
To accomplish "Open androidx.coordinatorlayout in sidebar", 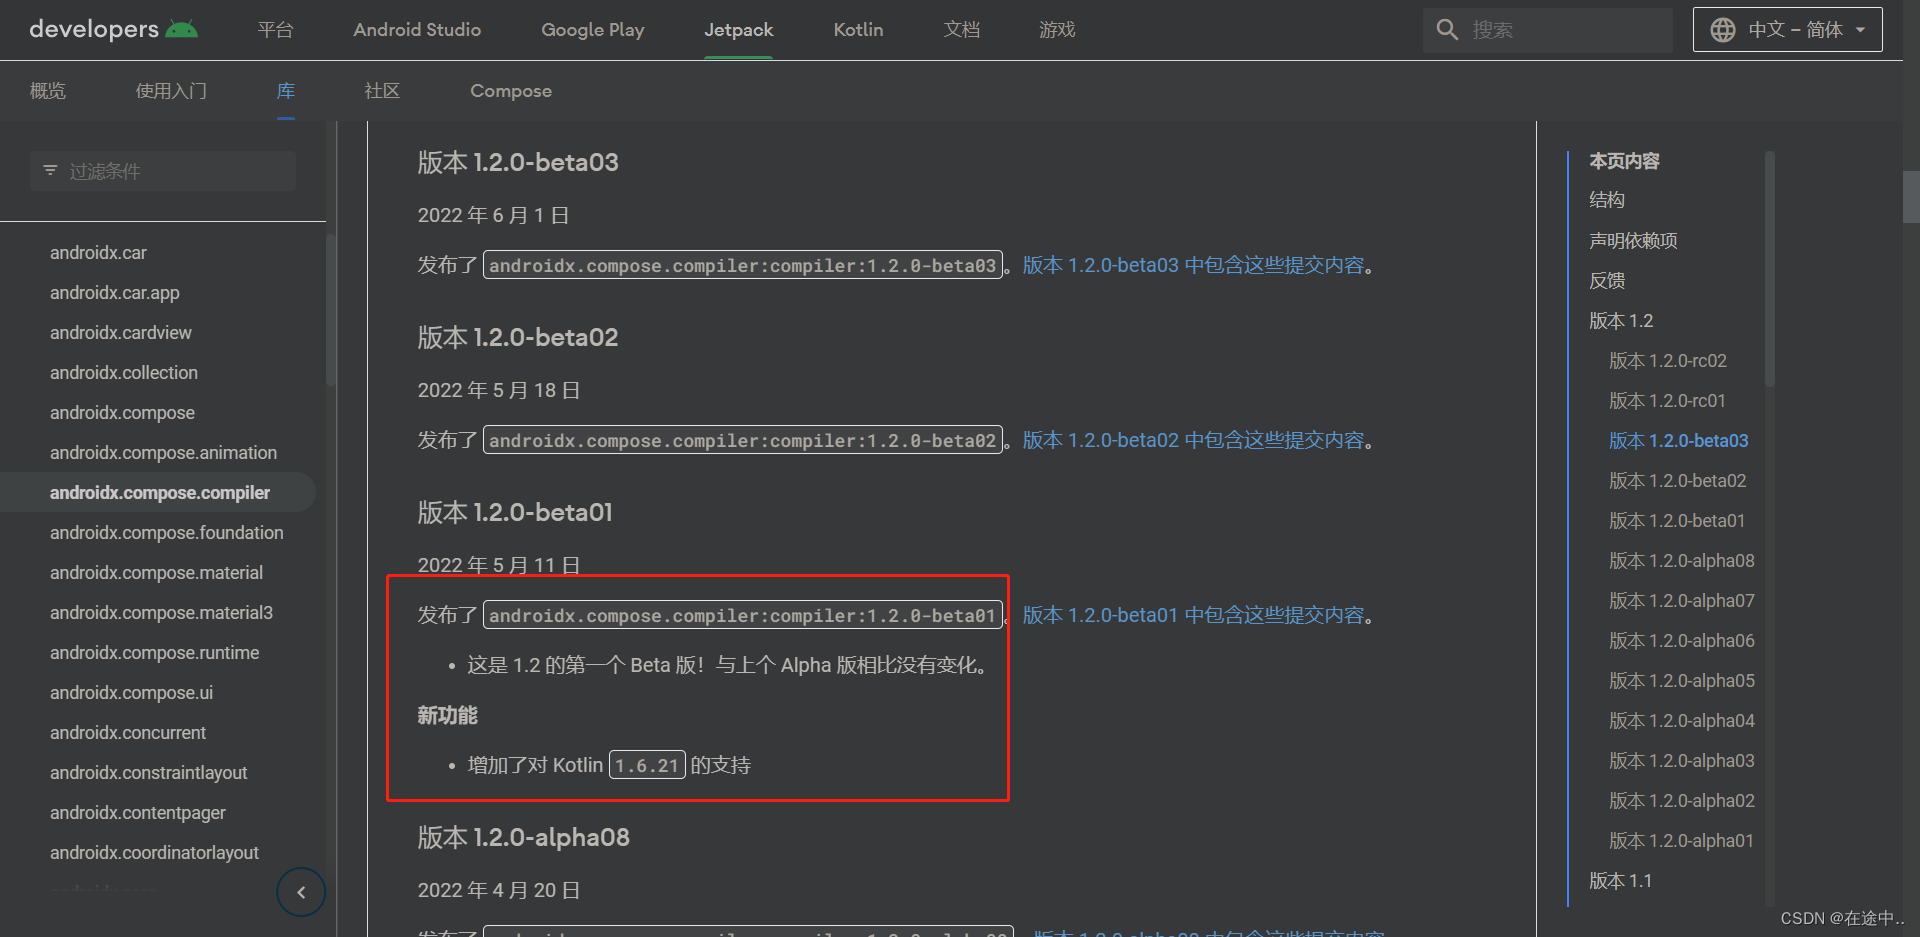I will tap(154, 853).
